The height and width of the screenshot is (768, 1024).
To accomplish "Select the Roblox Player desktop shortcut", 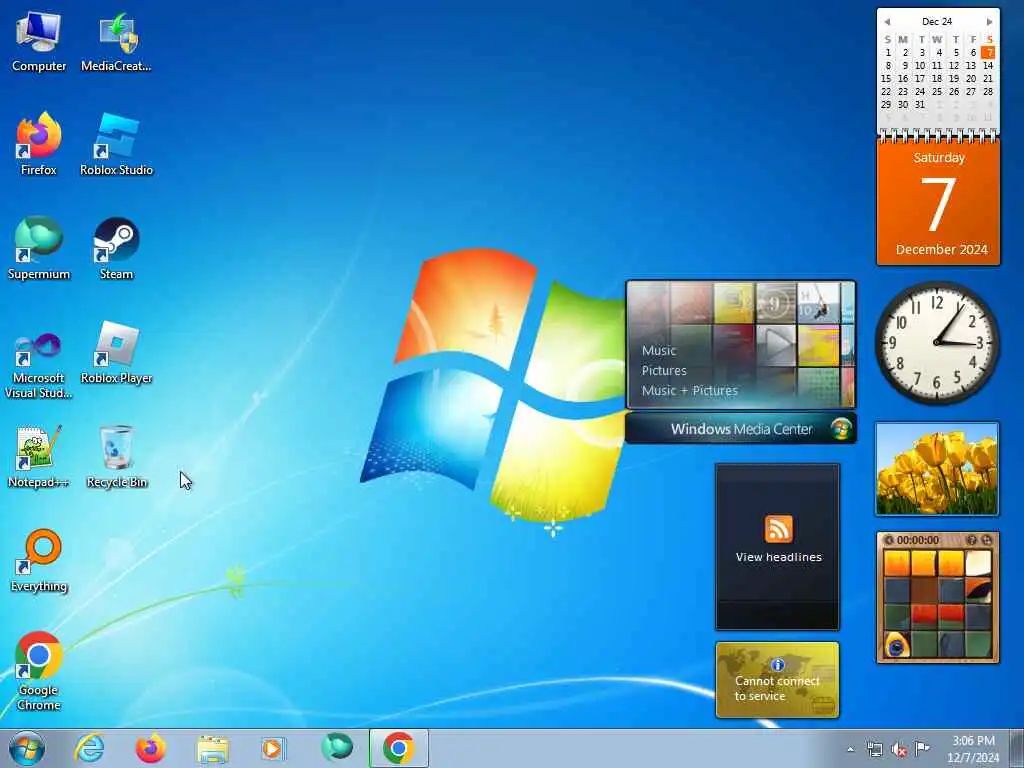I will [x=116, y=353].
